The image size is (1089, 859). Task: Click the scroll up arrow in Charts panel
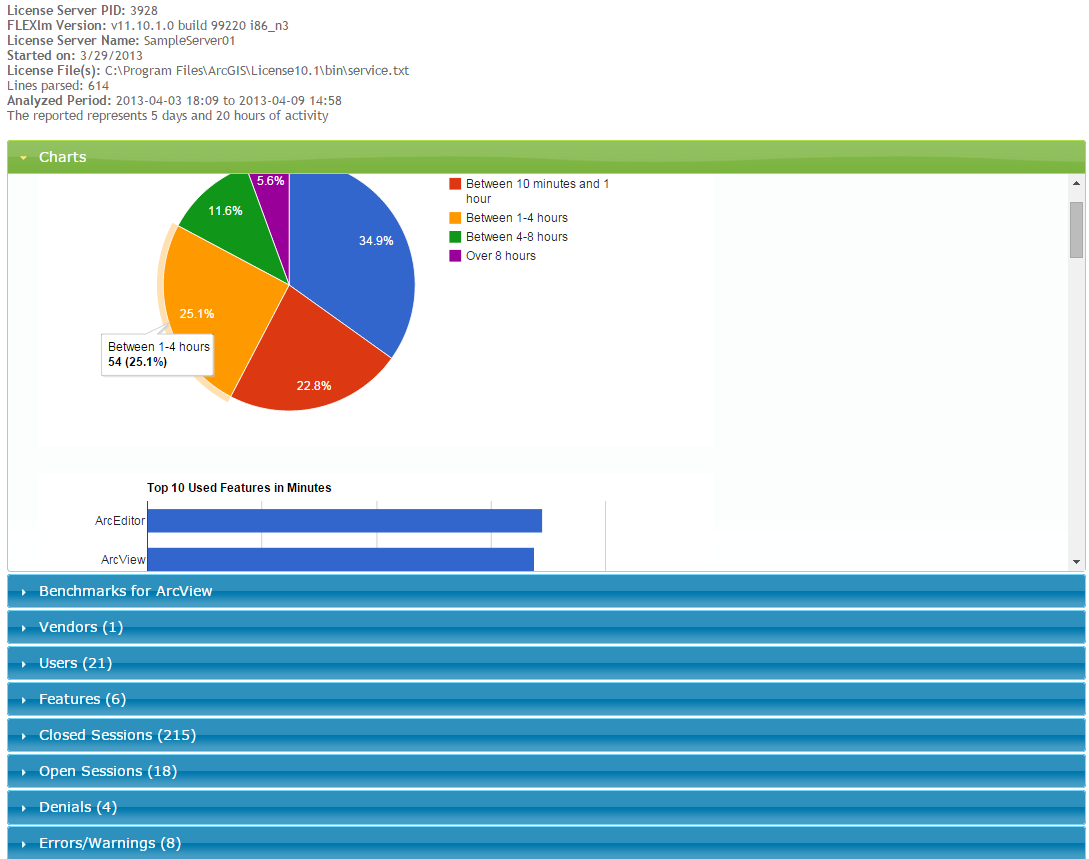pos(1076,184)
